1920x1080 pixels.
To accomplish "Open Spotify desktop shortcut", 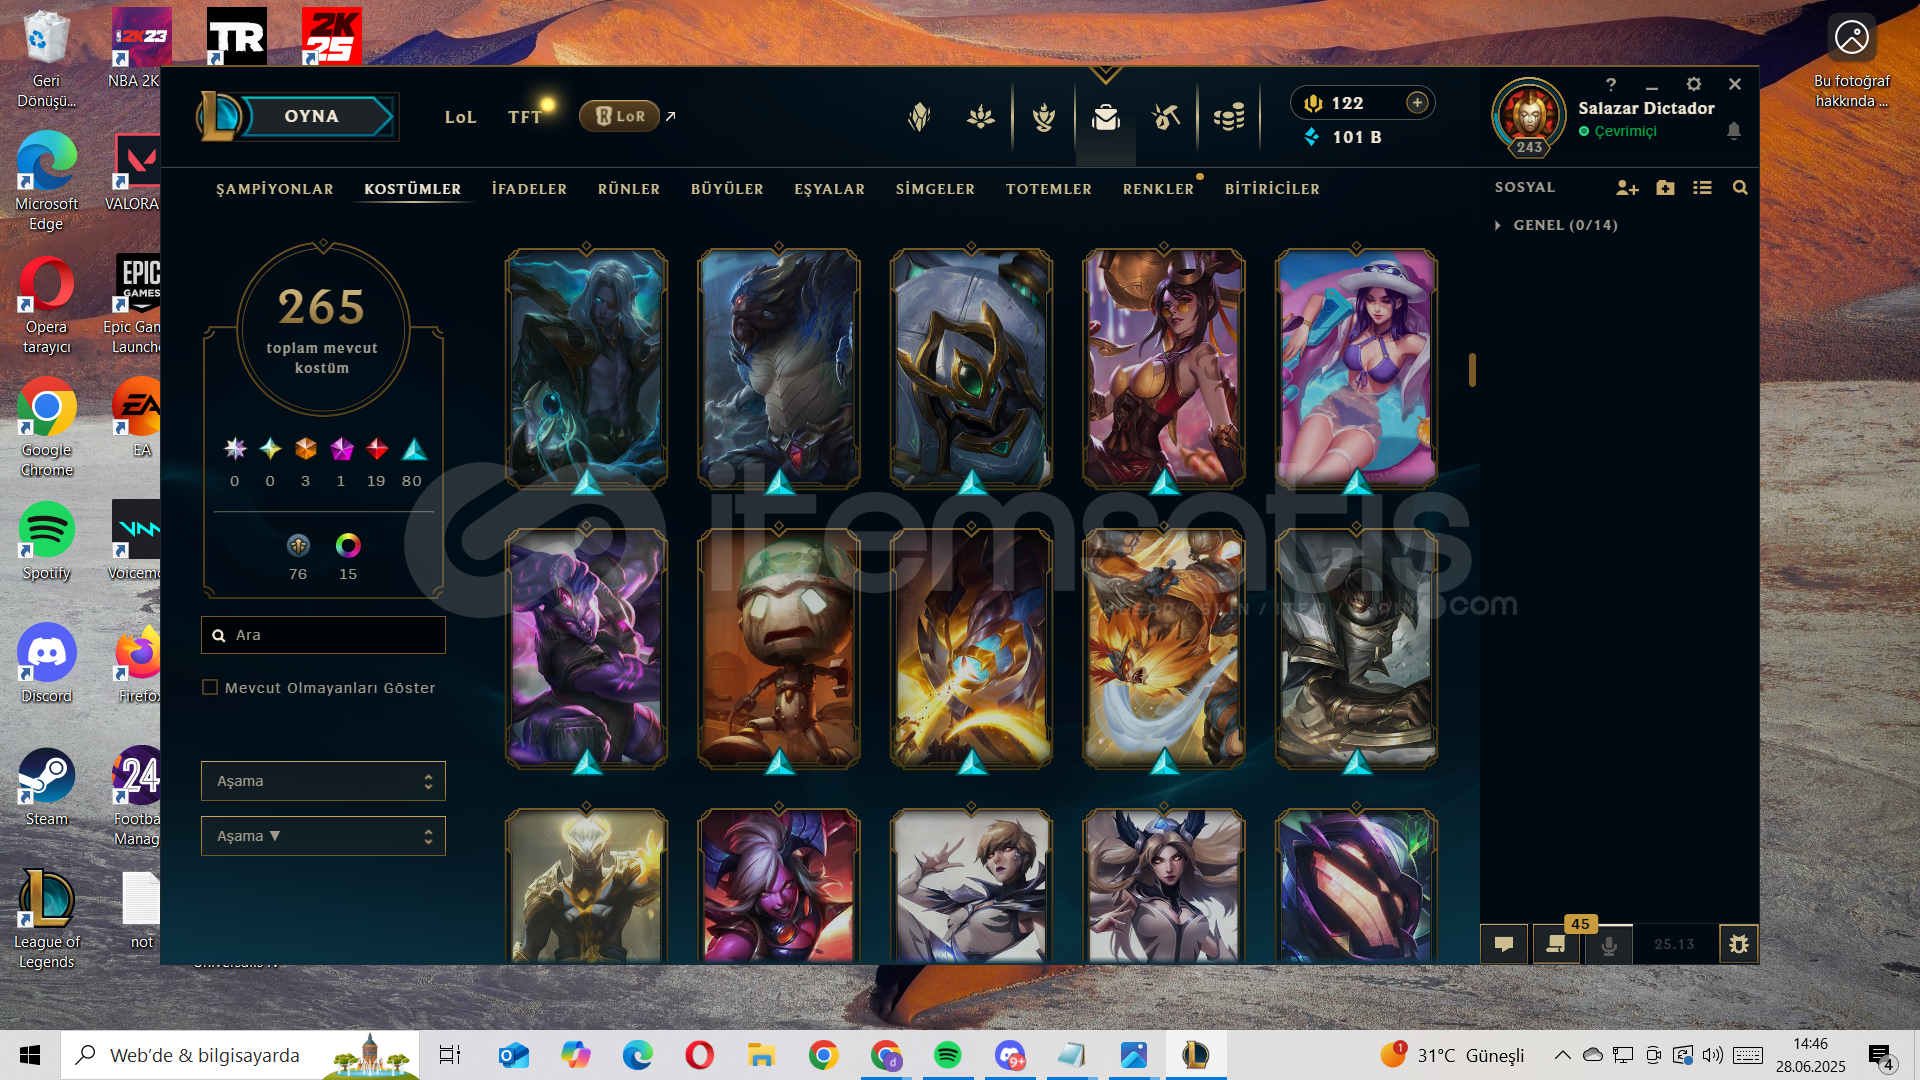I will coord(46,541).
